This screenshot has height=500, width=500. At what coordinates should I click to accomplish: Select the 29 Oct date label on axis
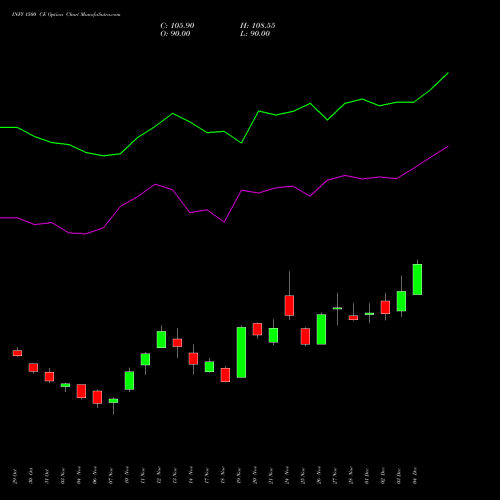coord(15,476)
